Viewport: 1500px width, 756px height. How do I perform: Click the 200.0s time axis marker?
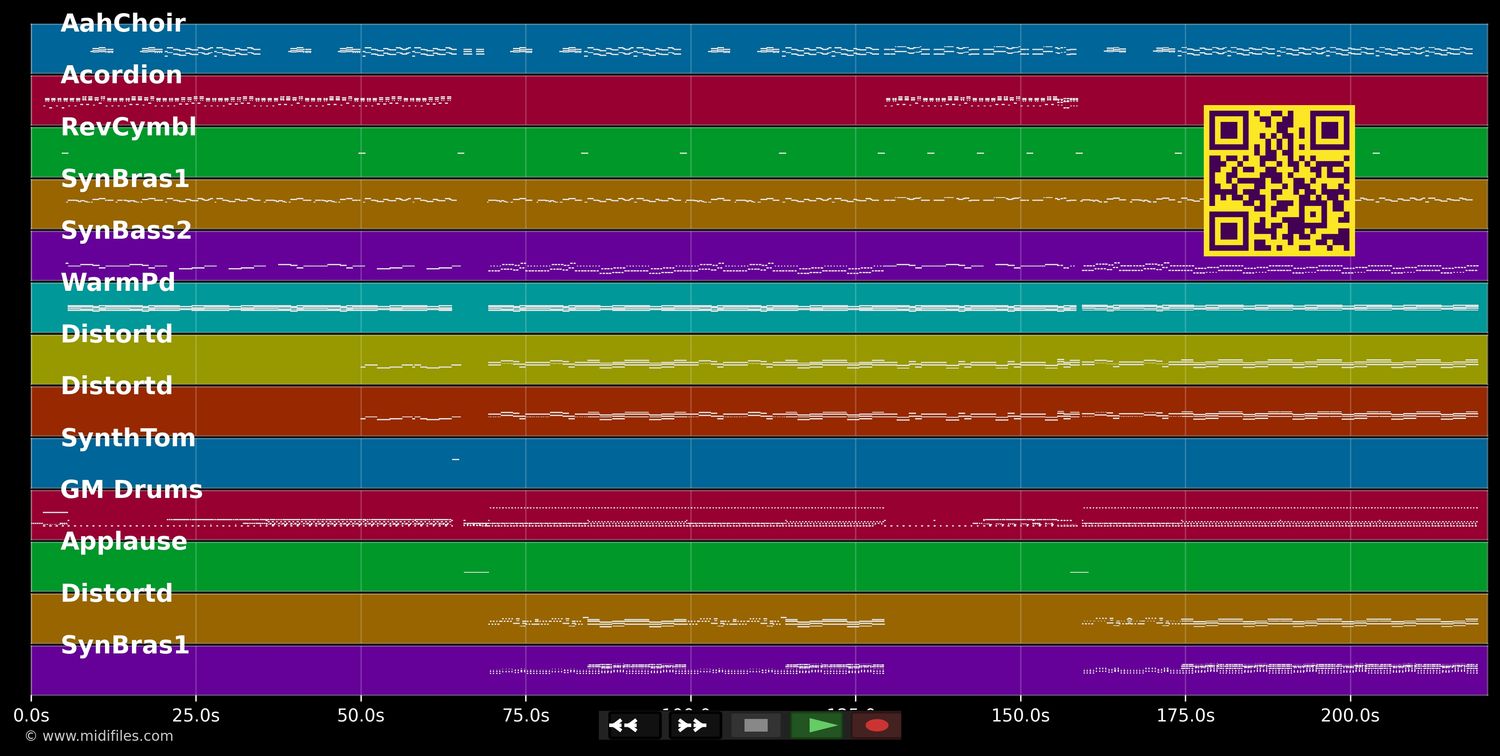pos(1350,715)
